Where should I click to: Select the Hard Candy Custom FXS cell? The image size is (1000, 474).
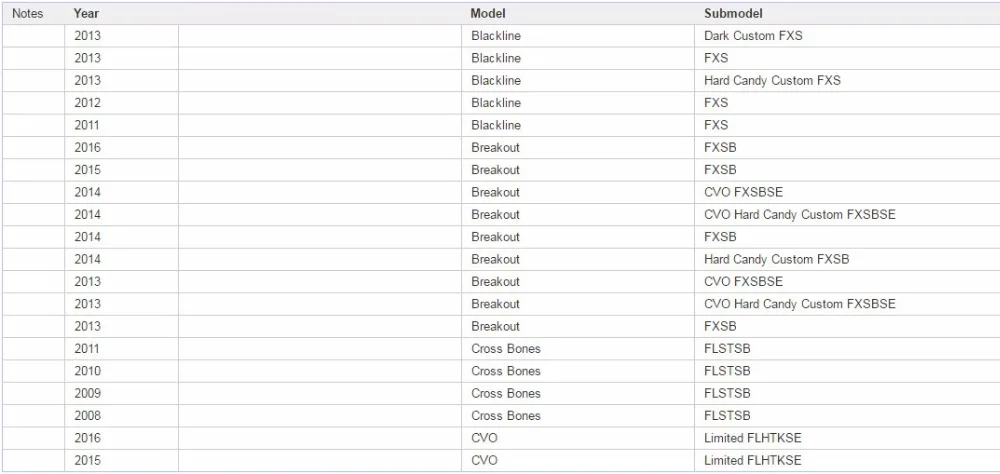coord(847,80)
